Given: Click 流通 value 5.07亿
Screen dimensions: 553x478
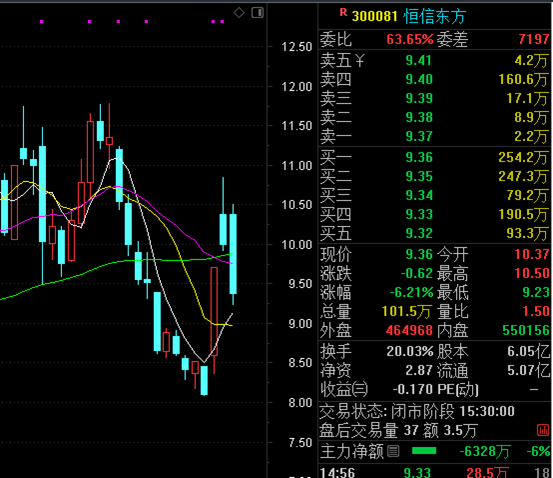Looking at the screenshot, I should [x=528, y=370].
